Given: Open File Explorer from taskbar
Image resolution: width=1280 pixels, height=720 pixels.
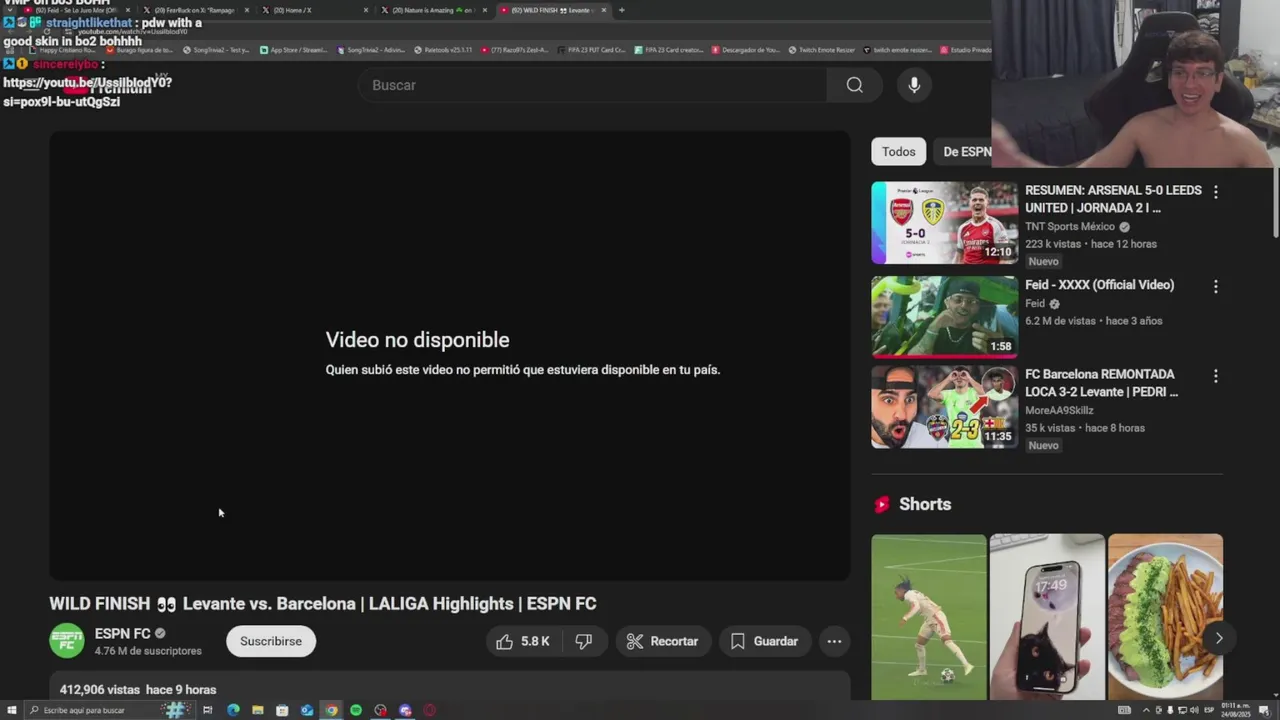Looking at the screenshot, I should coord(258,710).
